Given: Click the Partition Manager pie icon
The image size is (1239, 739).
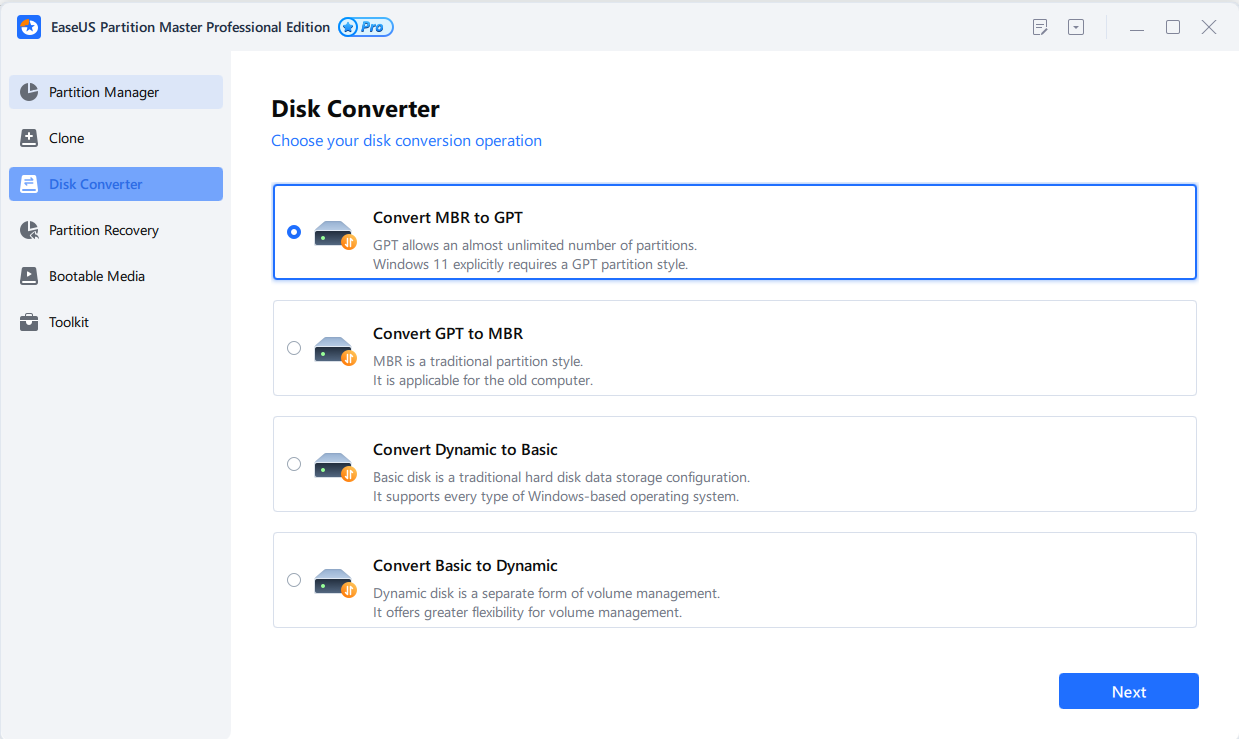Looking at the screenshot, I should tap(29, 92).
